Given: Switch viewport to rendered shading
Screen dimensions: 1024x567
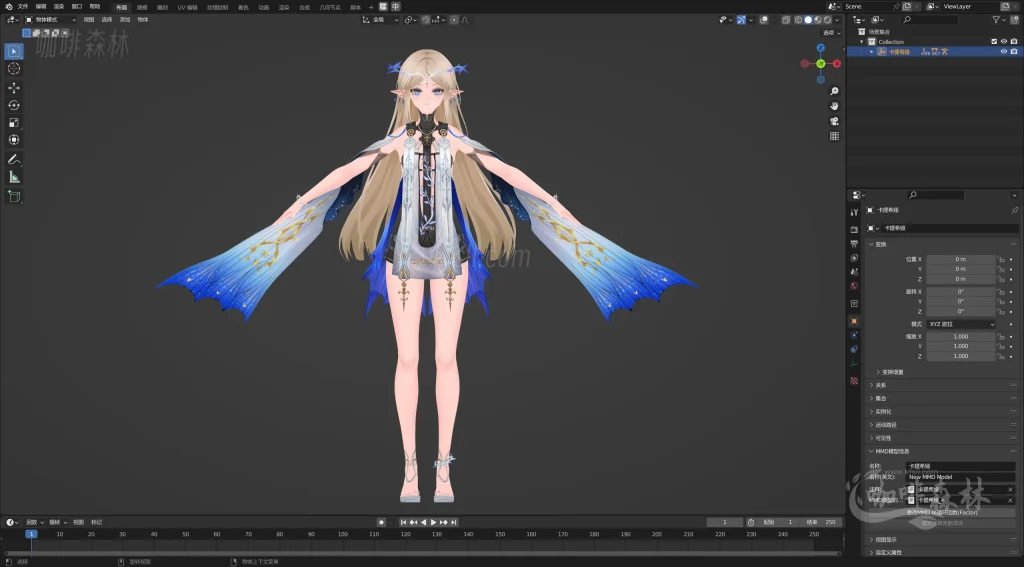Looking at the screenshot, I should tap(827, 20).
